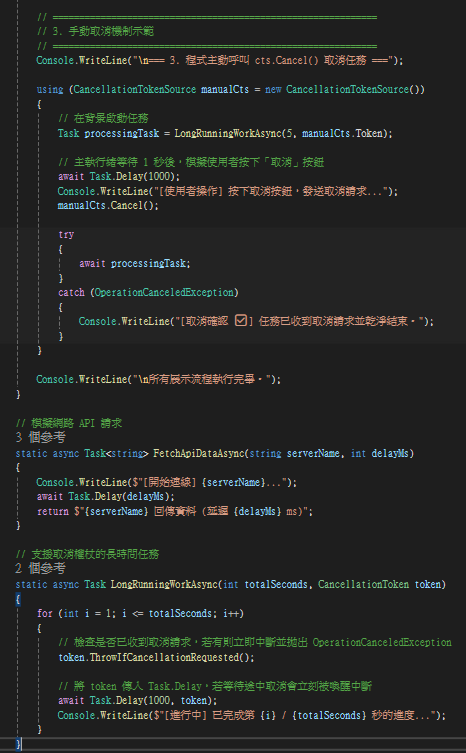Click the string "回傳資料 (延遲 {delayMs} ms)"

228,512
